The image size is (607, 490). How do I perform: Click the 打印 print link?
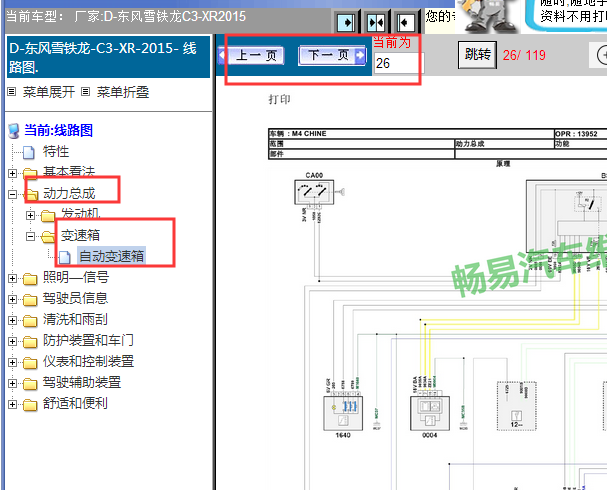point(279,99)
